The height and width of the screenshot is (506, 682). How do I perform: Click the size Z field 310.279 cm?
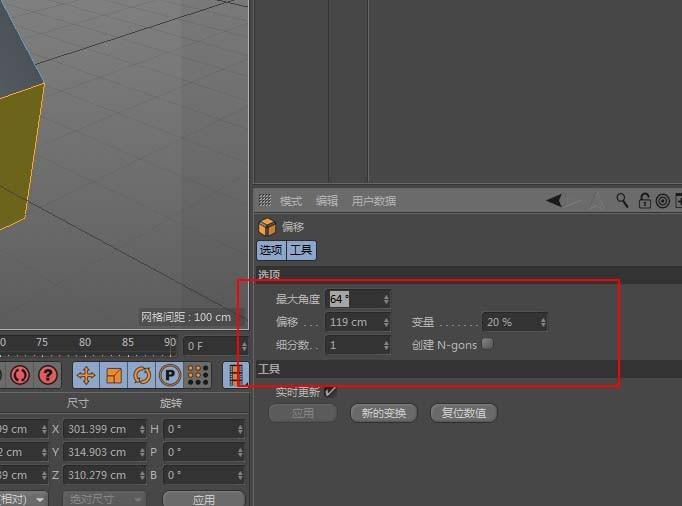(104, 475)
